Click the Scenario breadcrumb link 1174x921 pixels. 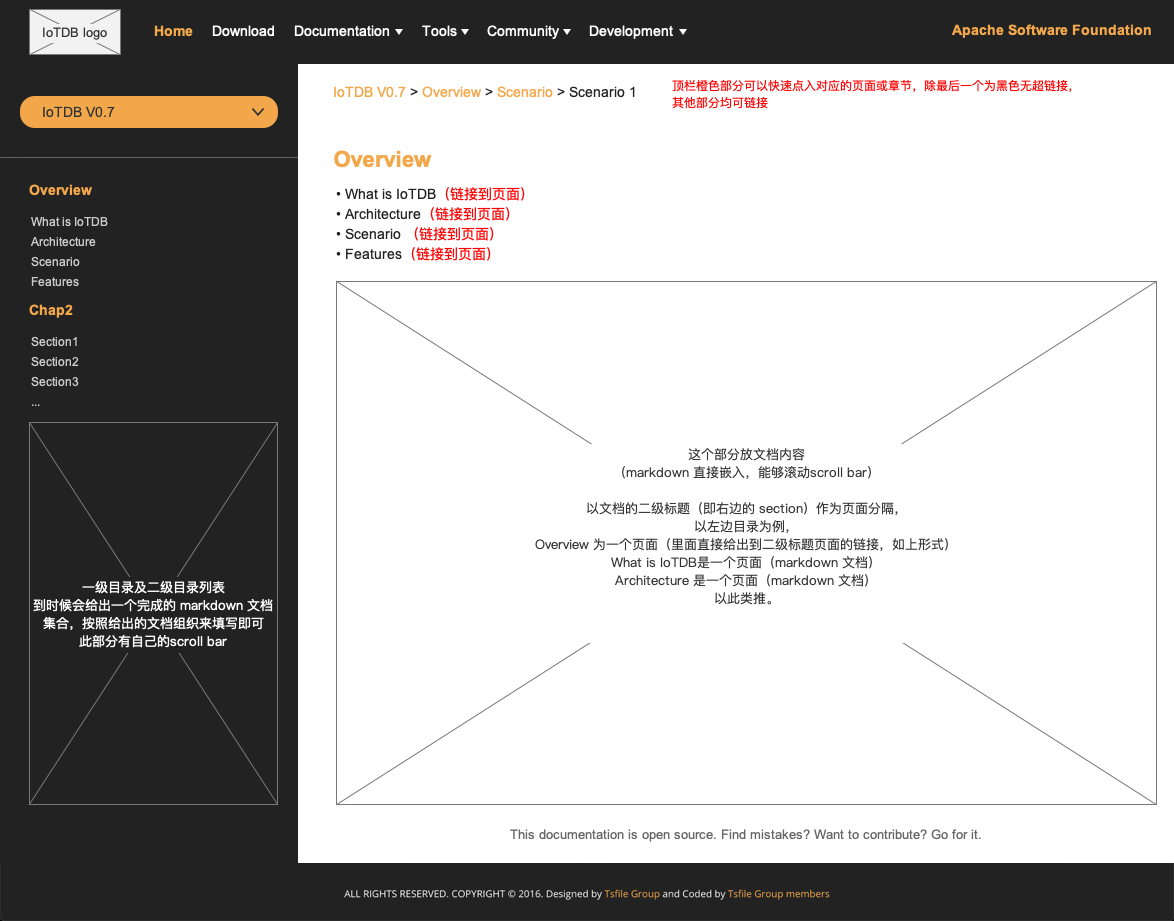click(524, 92)
